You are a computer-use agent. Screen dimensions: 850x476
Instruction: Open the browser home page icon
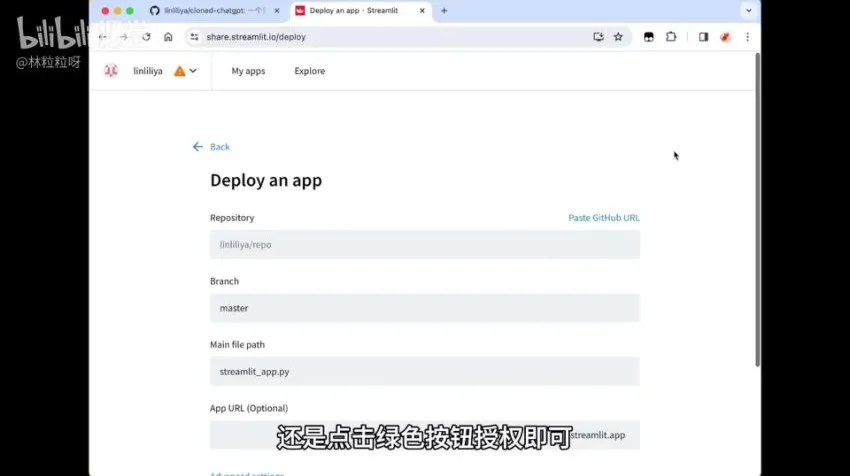(168, 37)
